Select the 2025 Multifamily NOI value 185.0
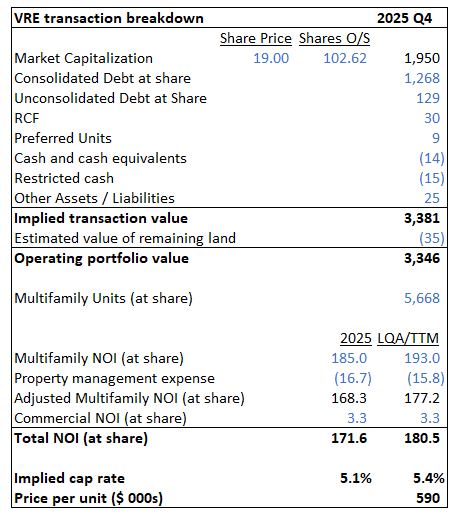 point(349,358)
